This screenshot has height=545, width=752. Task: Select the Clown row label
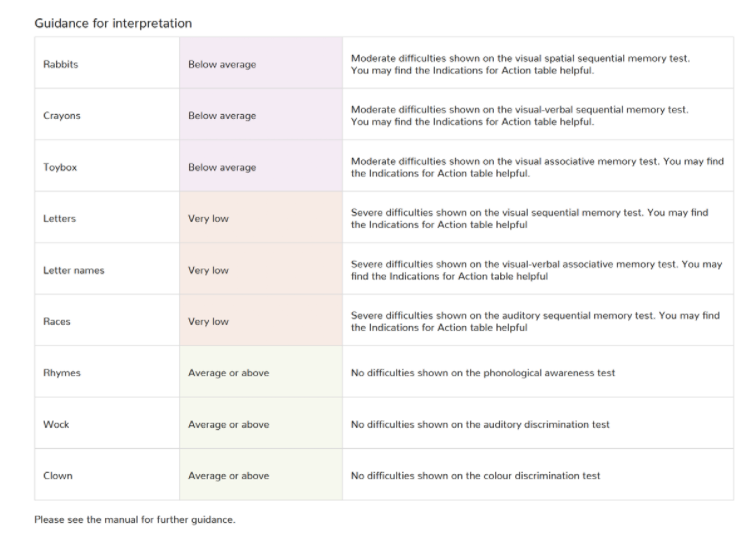point(58,475)
